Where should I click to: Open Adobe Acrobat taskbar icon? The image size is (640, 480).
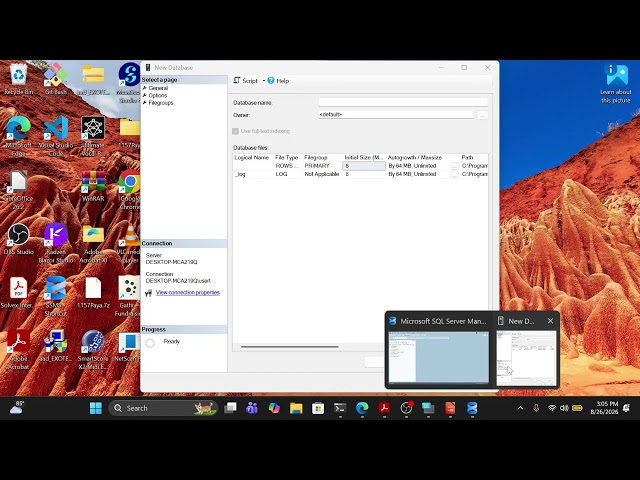click(x=384, y=408)
